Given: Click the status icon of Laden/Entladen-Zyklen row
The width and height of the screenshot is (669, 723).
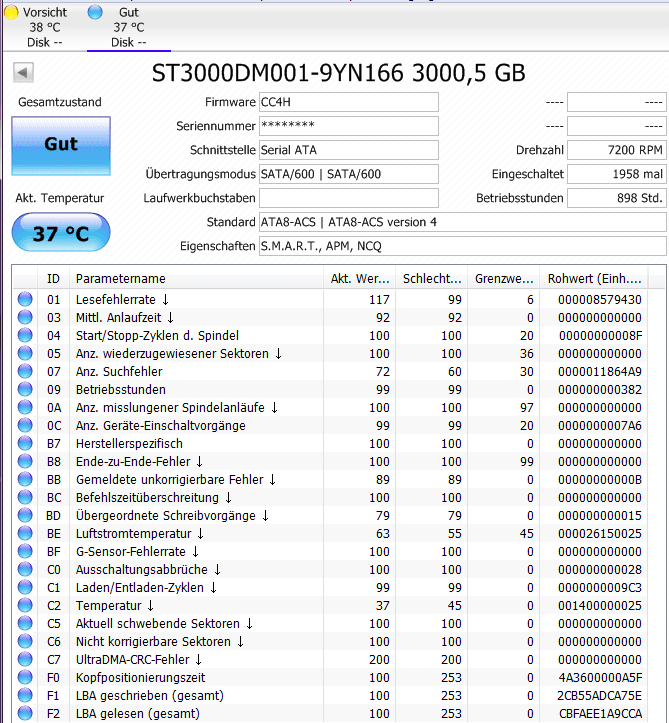Looking at the screenshot, I should click(x=25, y=587).
